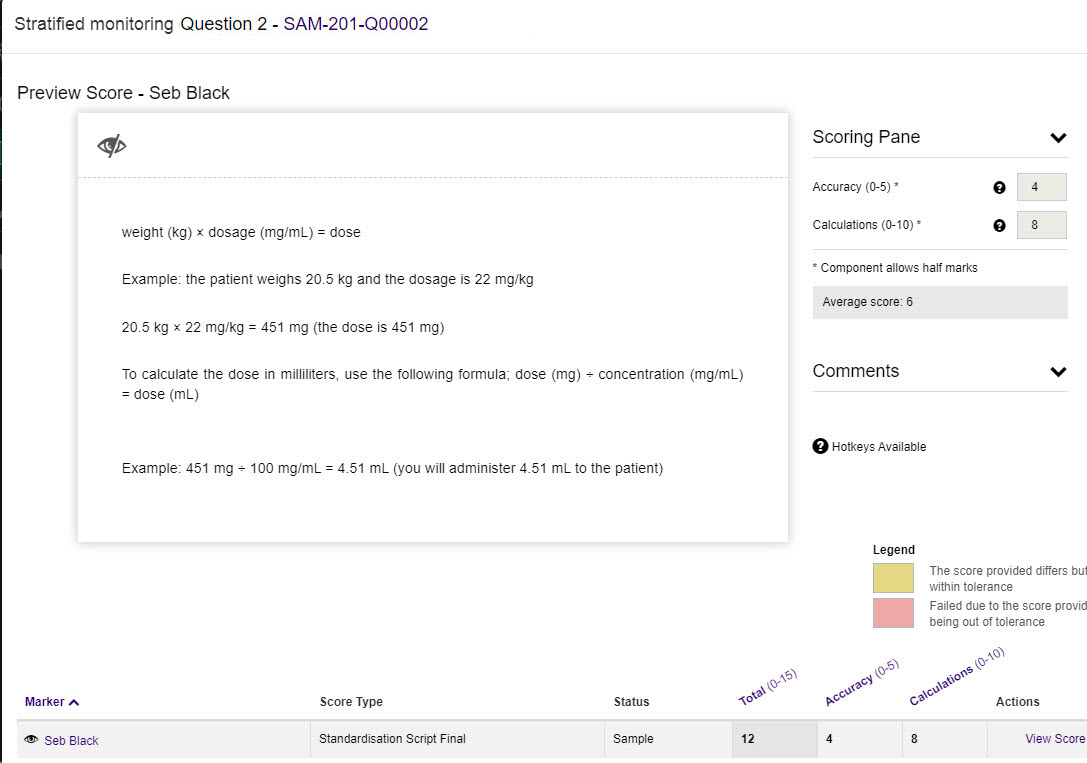Click the red out-of-tolerance legend swatch
Image resolution: width=1087 pixels, height=763 pixels.
pyautogui.click(x=893, y=613)
